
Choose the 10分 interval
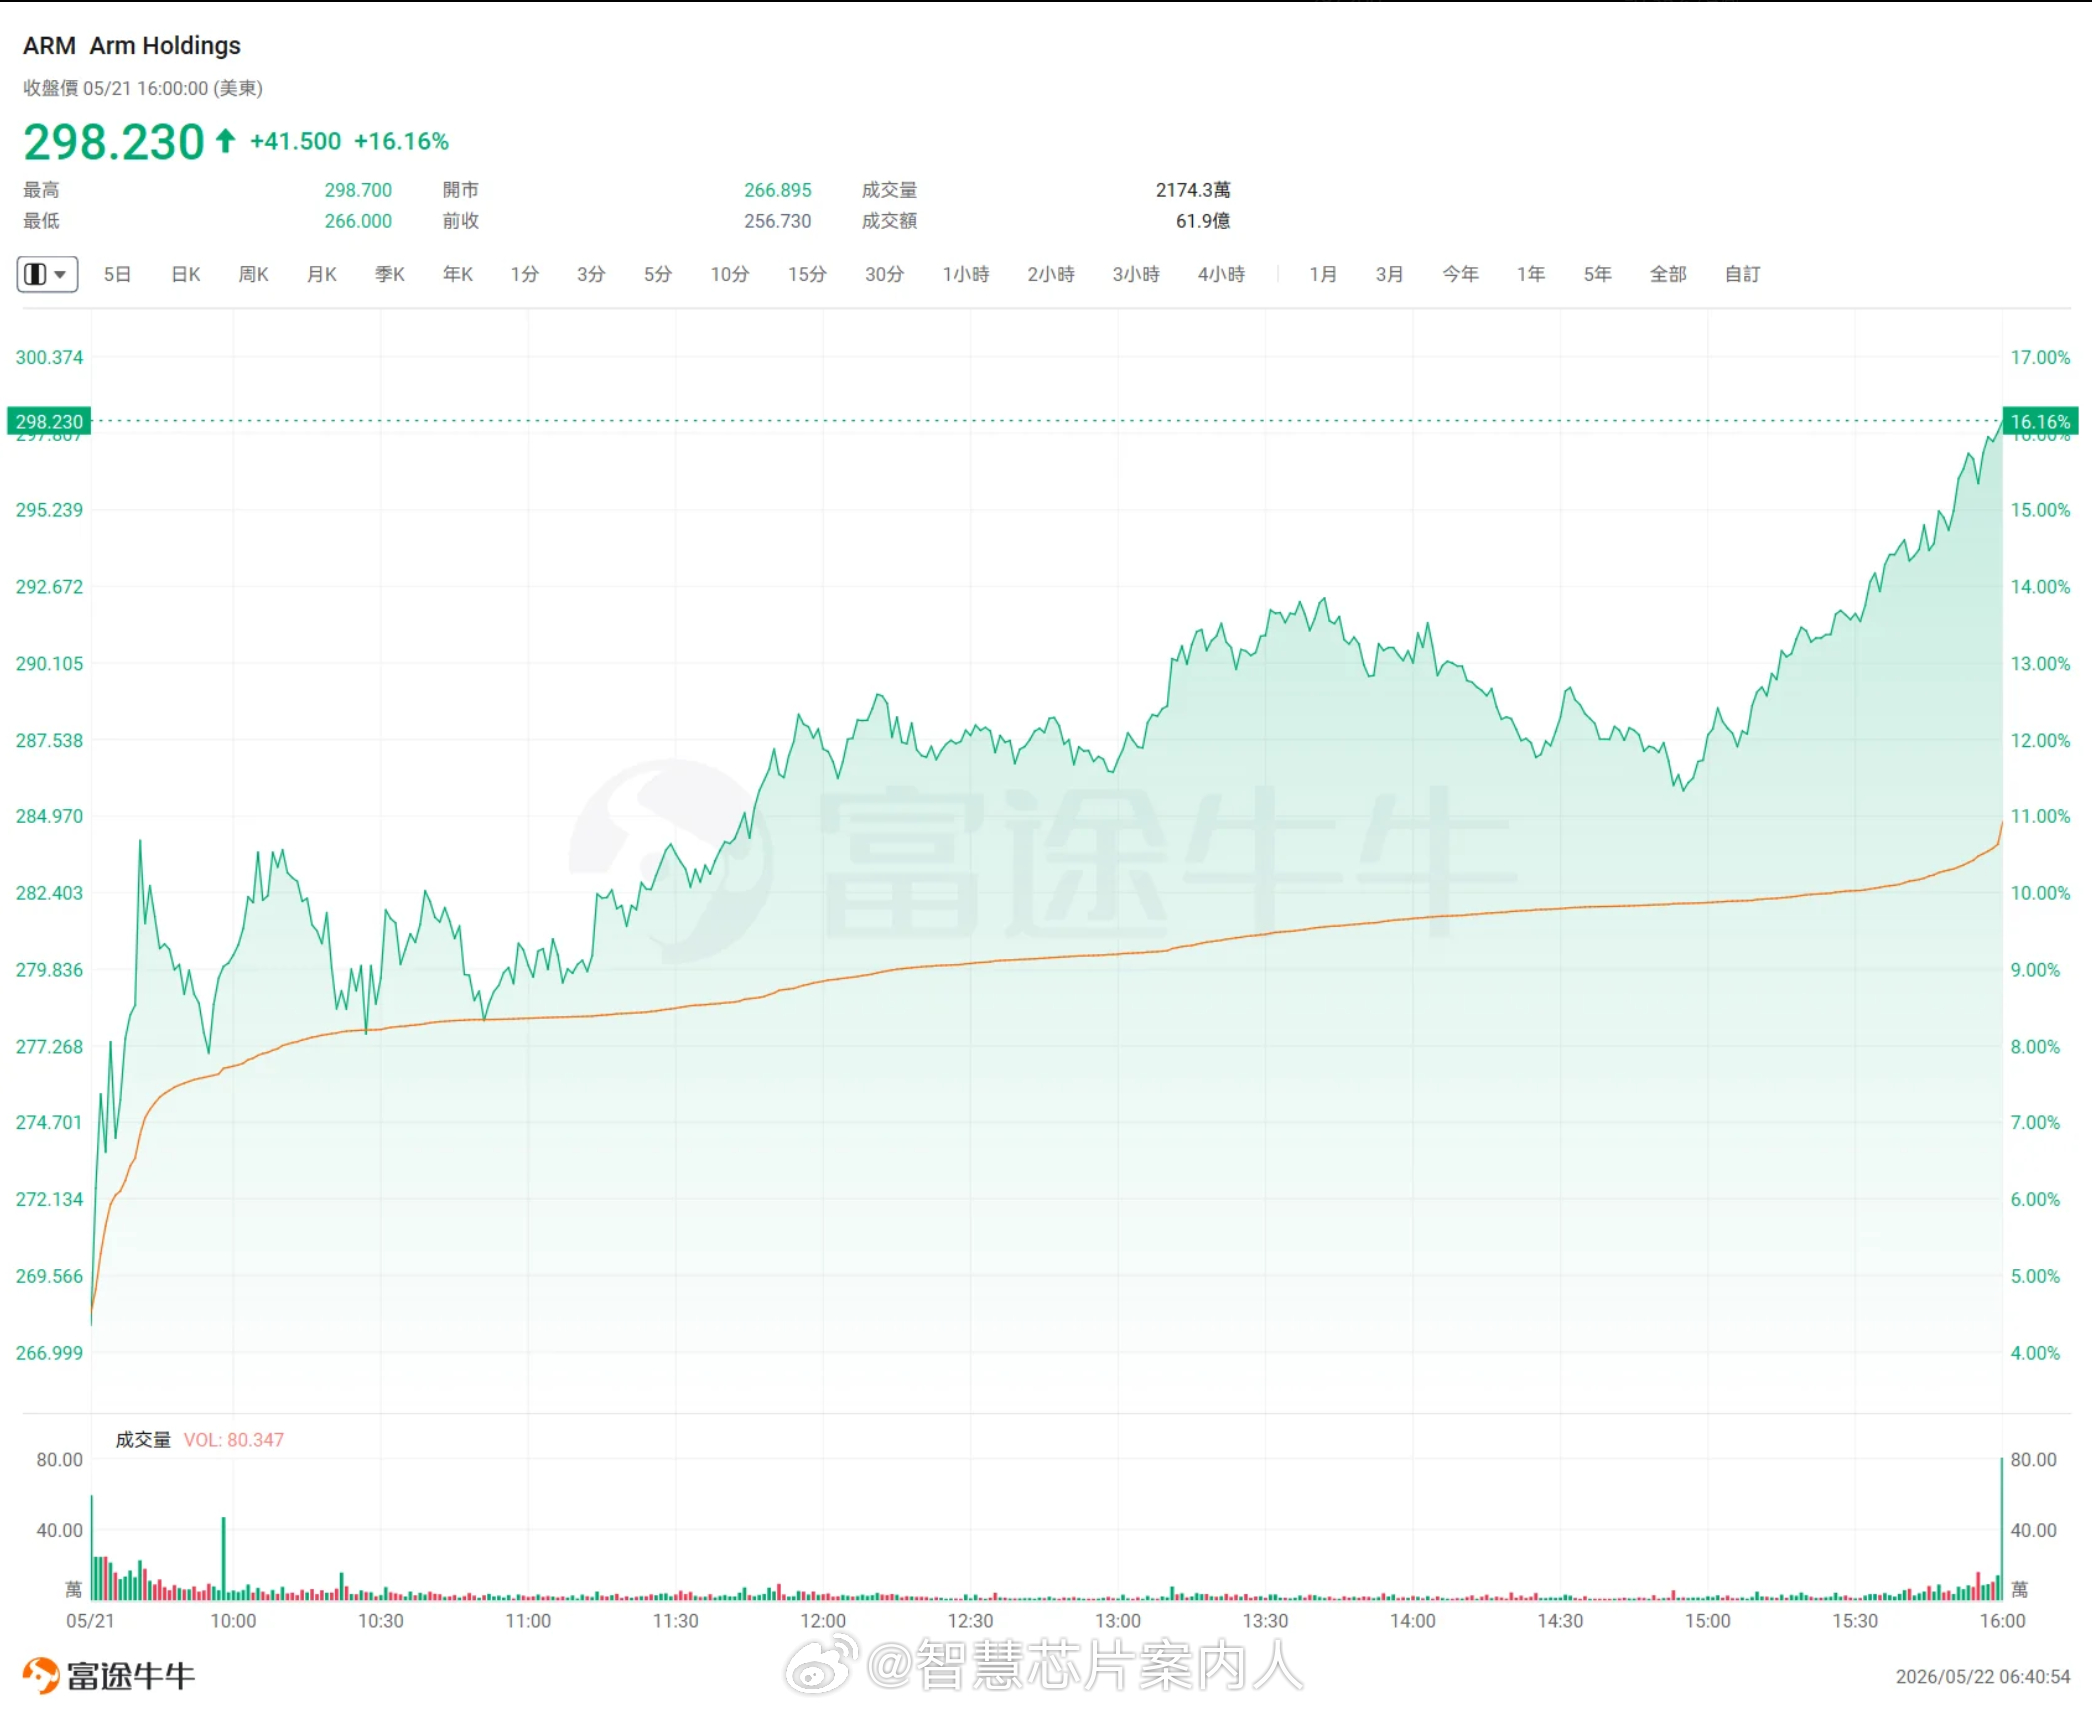coord(729,274)
